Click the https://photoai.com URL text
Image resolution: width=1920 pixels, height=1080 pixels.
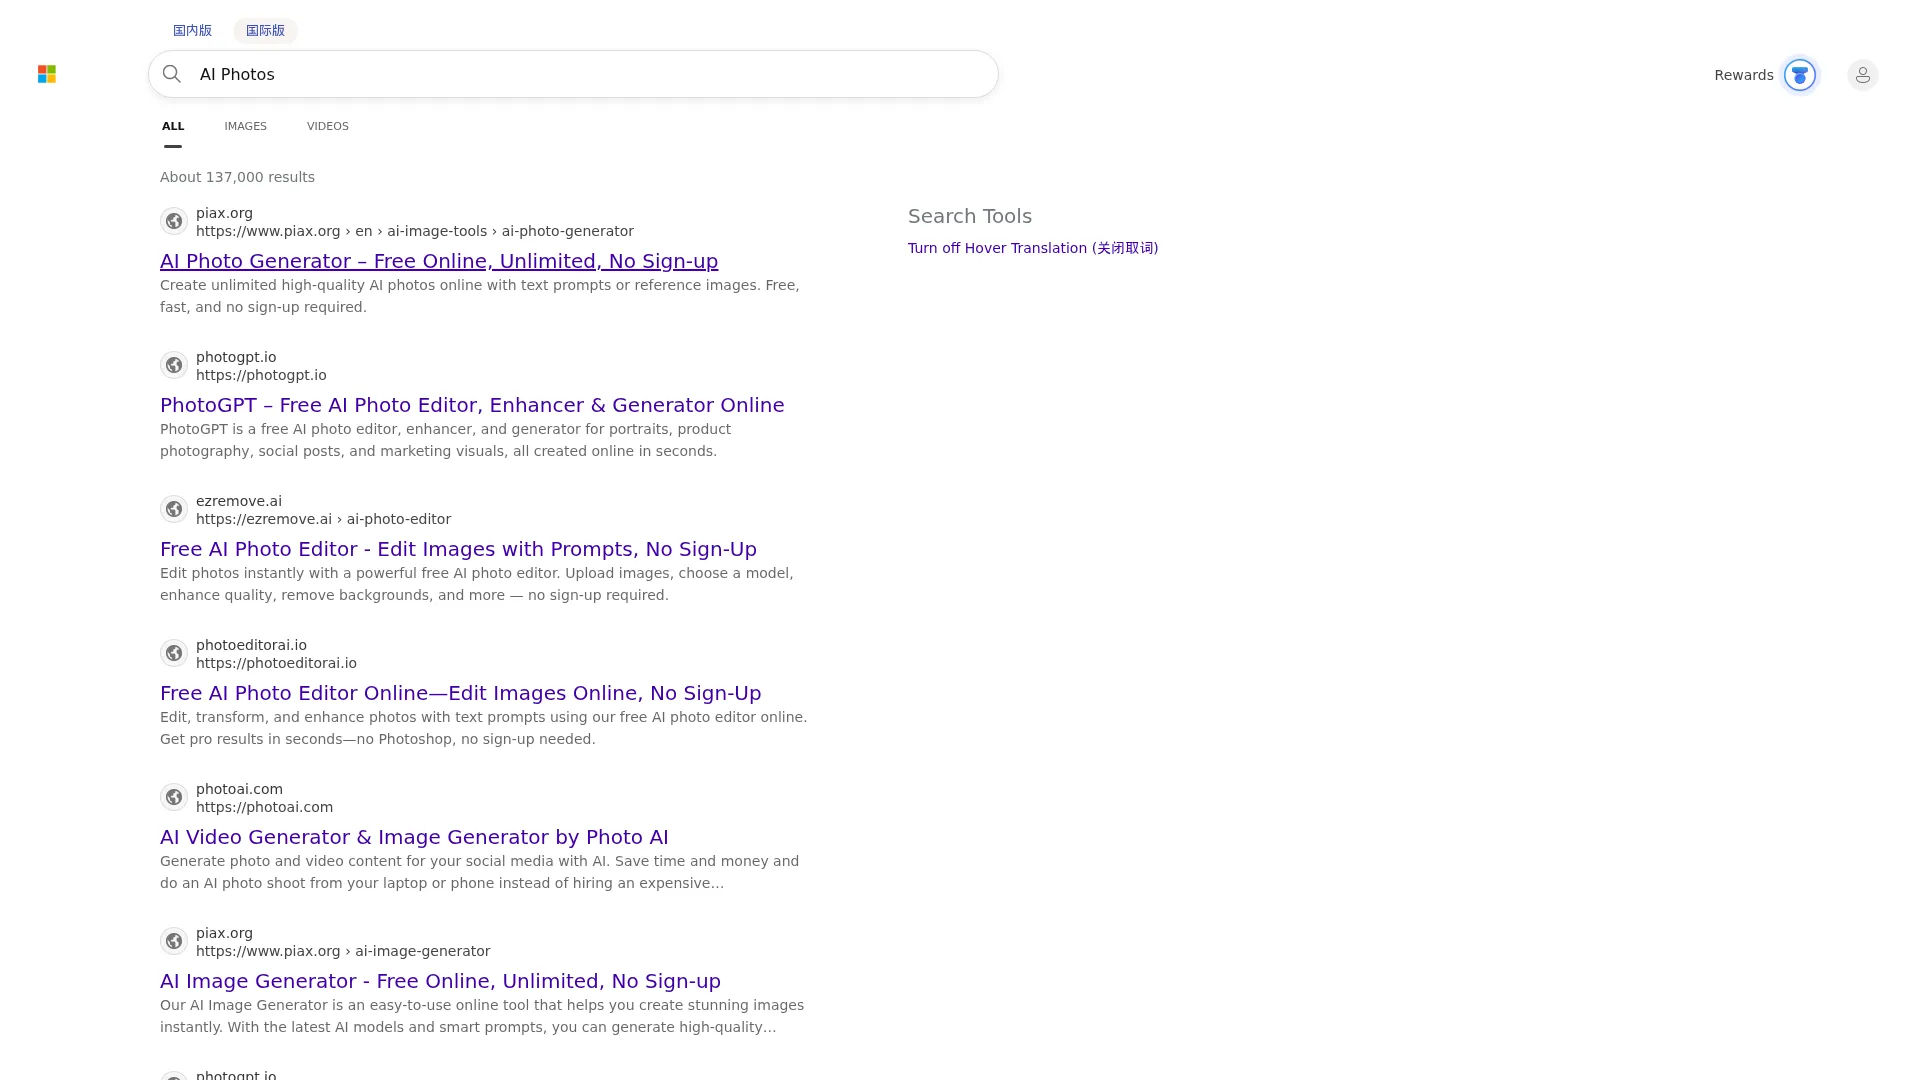coord(264,807)
